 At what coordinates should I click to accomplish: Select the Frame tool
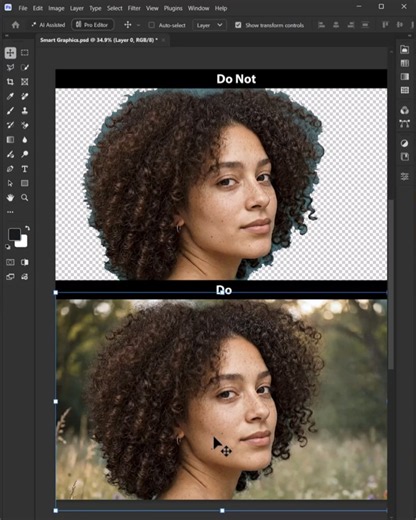[x=25, y=82]
